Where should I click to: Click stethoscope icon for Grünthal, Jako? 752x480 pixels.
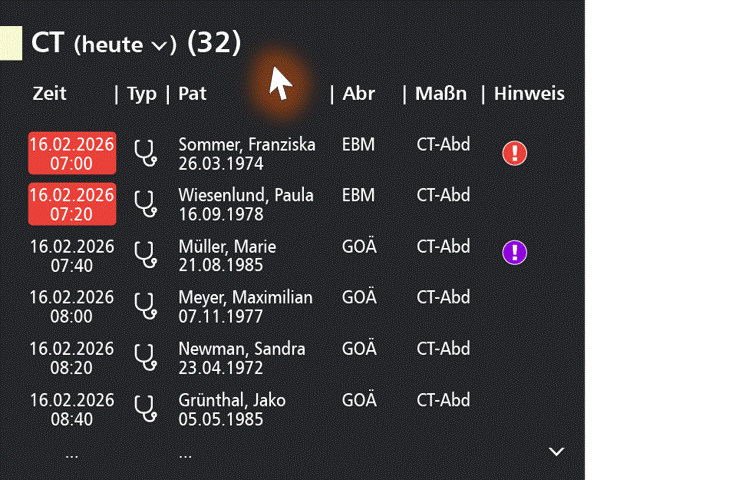tap(146, 408)
